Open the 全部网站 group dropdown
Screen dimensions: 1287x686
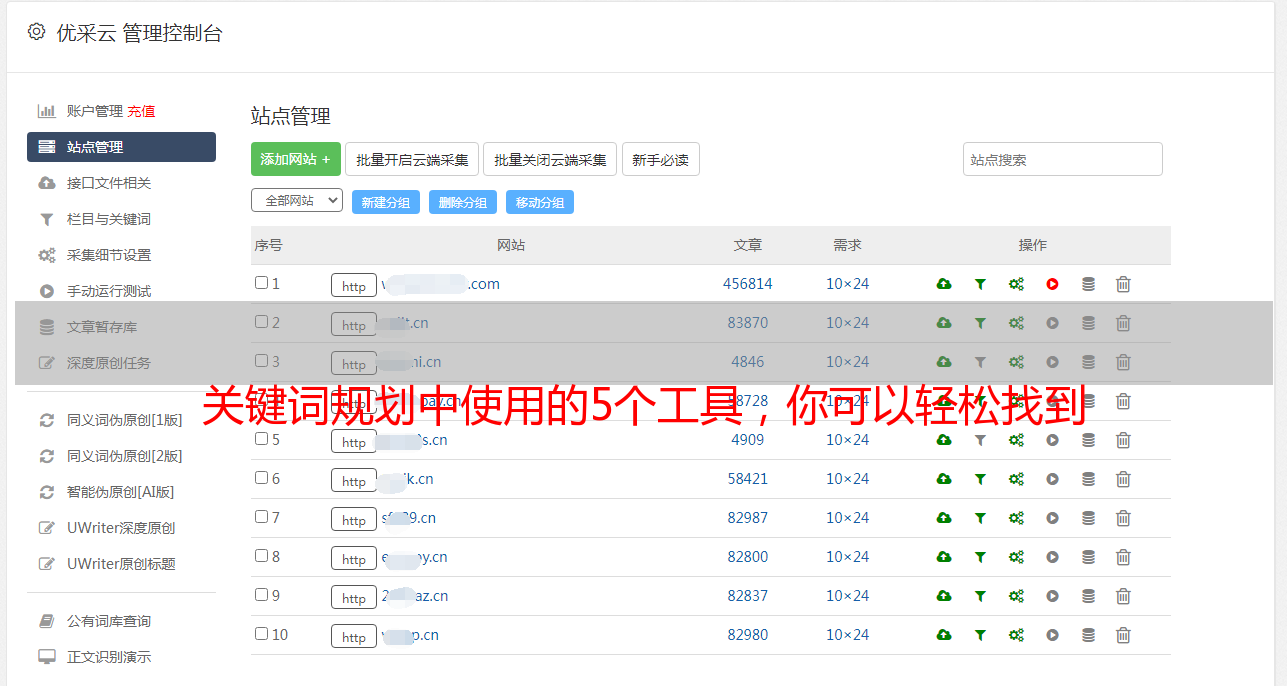coord(296,201)
